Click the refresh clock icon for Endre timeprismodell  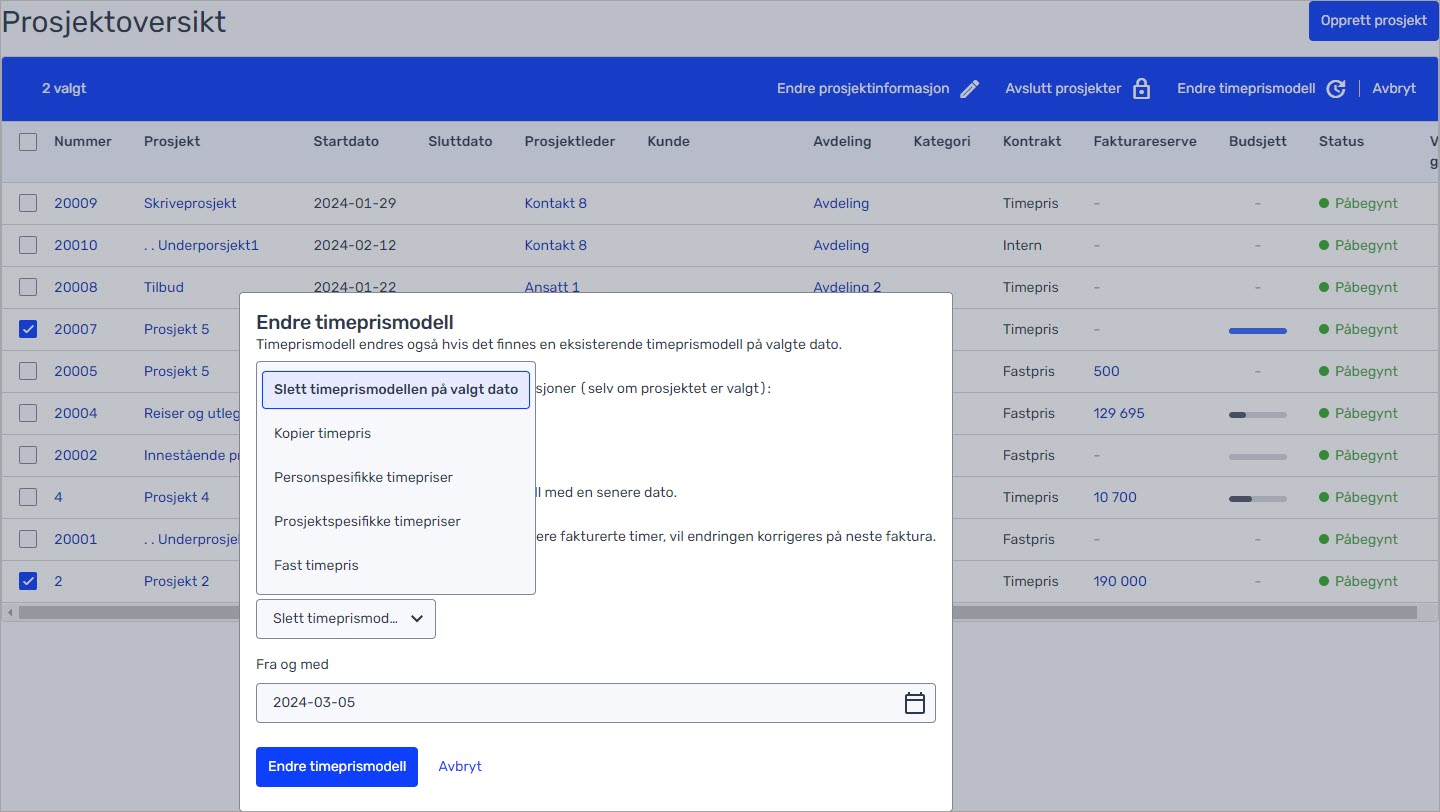(x=1336, y=89)
